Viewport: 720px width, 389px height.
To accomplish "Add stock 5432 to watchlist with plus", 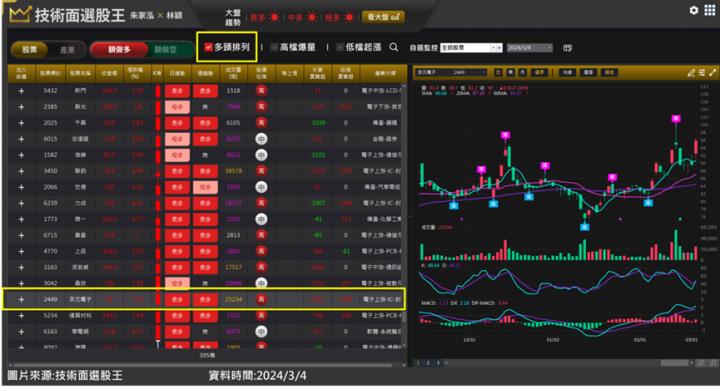I will (21, 91).
